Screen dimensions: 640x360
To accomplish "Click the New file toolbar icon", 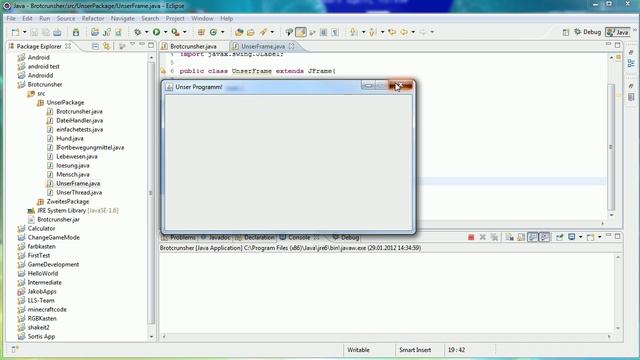I will click(16, 32).
